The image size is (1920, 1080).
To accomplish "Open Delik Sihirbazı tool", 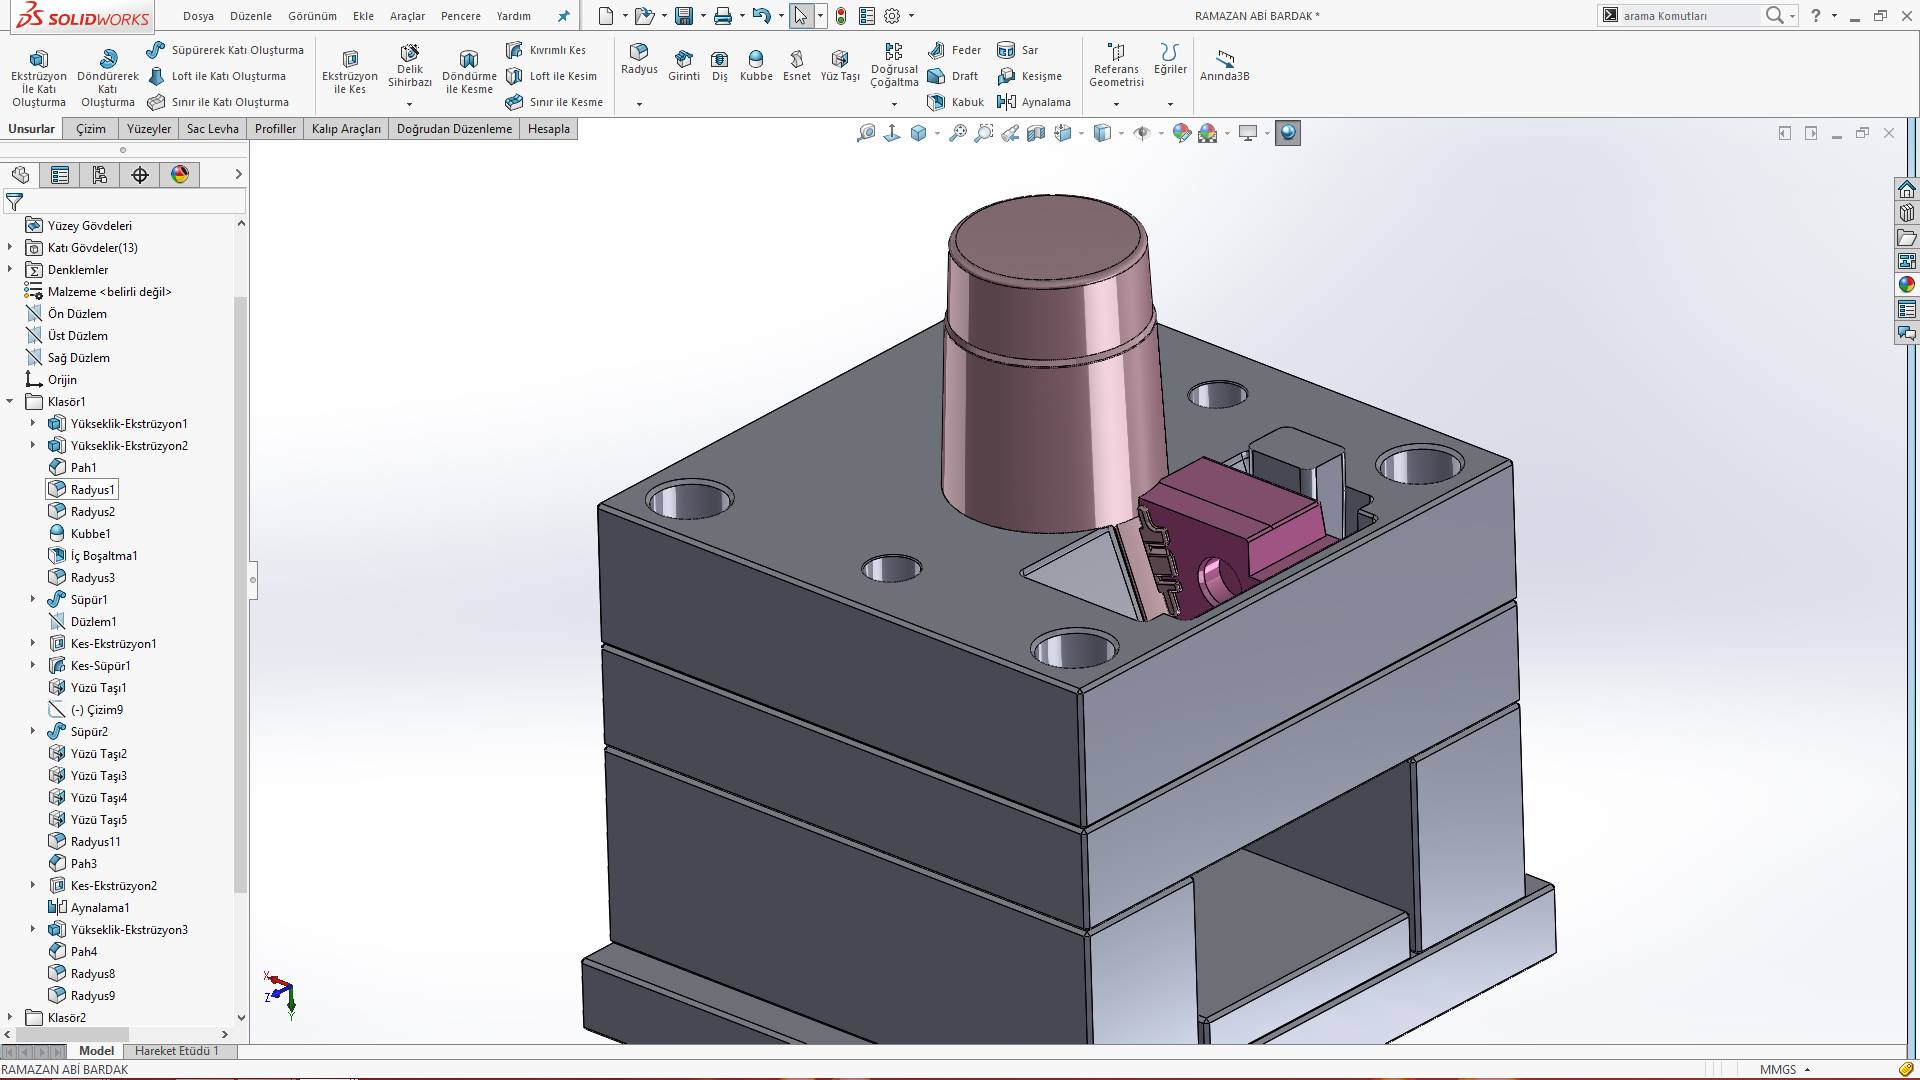I will pos(410,66).
